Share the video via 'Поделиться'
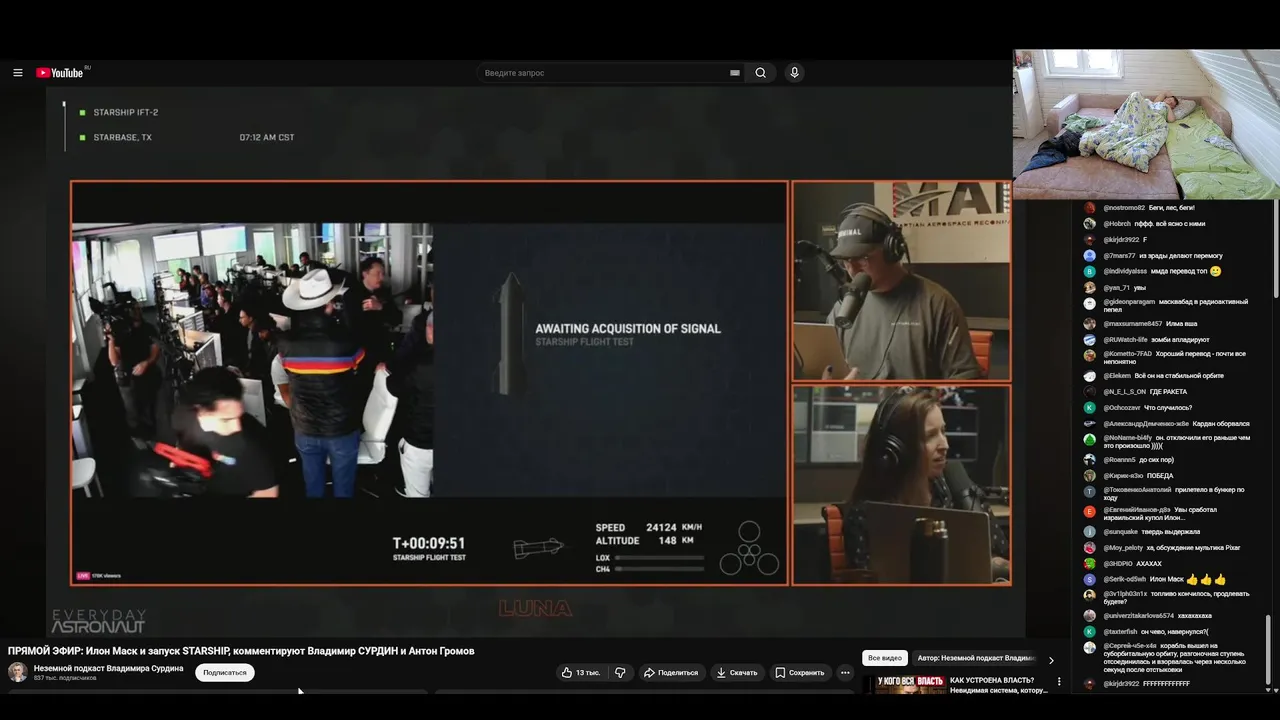1280x720 pixels. (x=670, y=673)
